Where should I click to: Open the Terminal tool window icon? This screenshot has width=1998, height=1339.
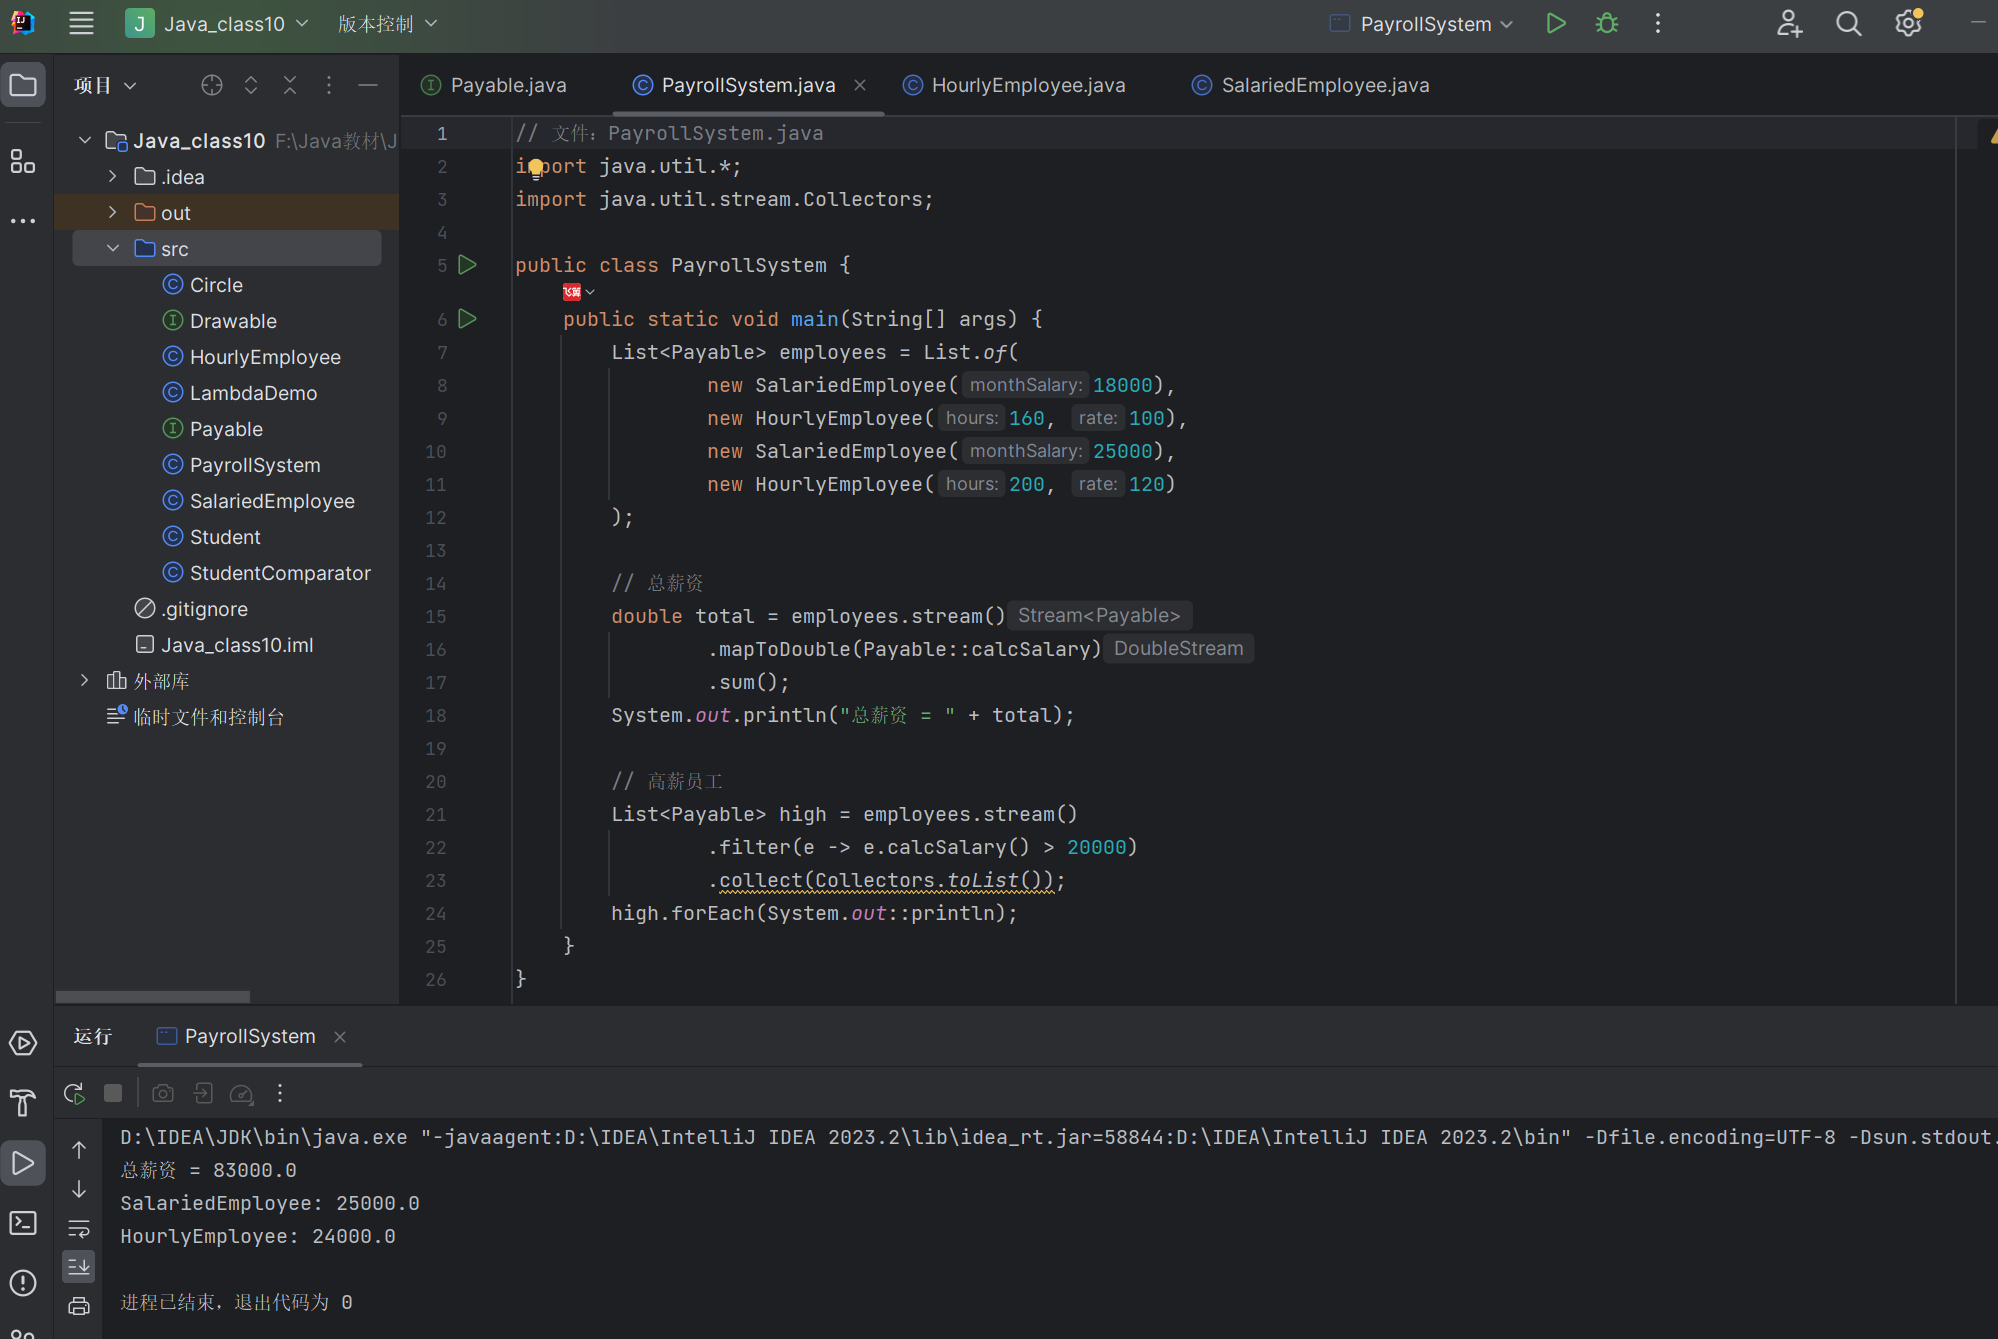23,1223
